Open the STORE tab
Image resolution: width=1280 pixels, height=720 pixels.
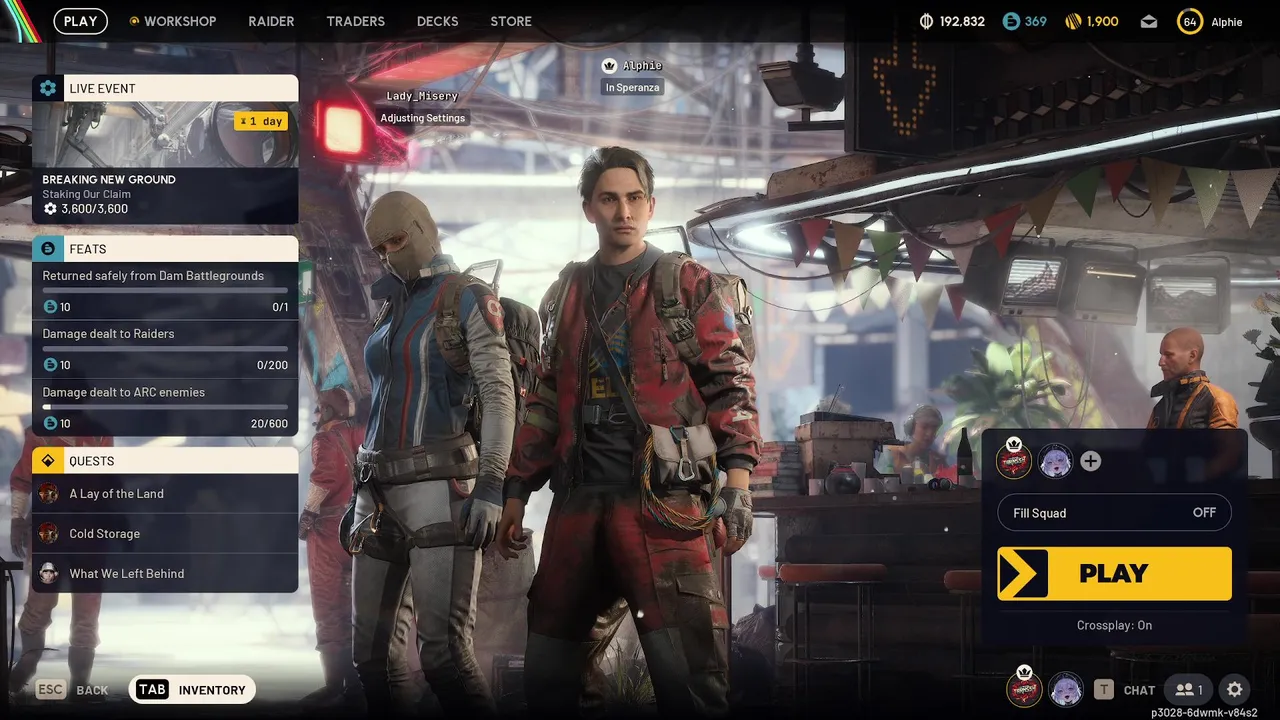tap(511, 21)
